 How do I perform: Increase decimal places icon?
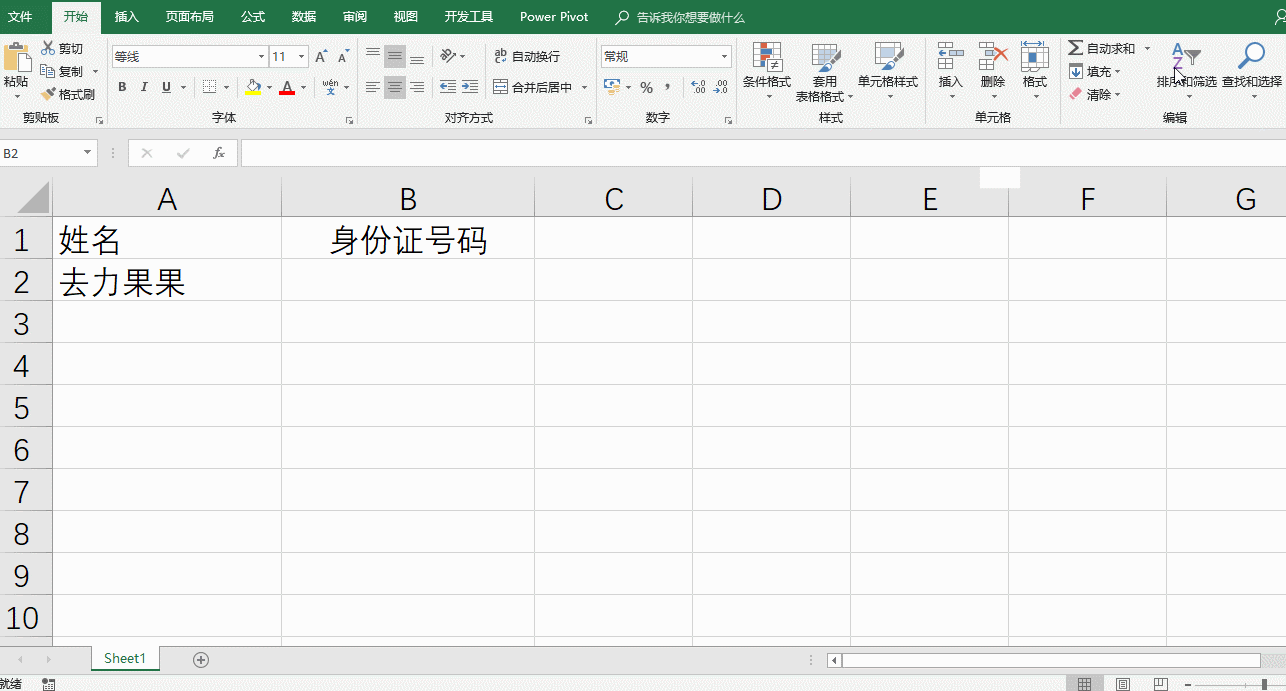point(698,87)
